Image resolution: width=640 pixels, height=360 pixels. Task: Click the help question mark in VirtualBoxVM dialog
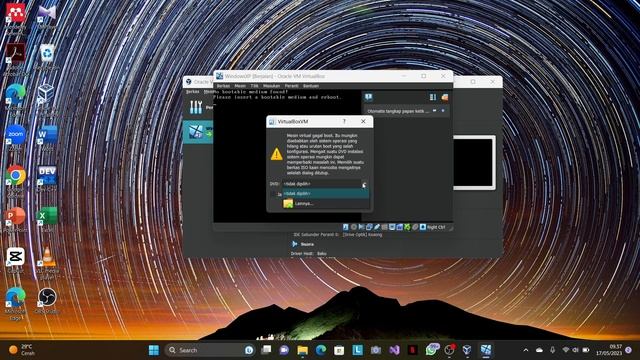click(344, 121)
